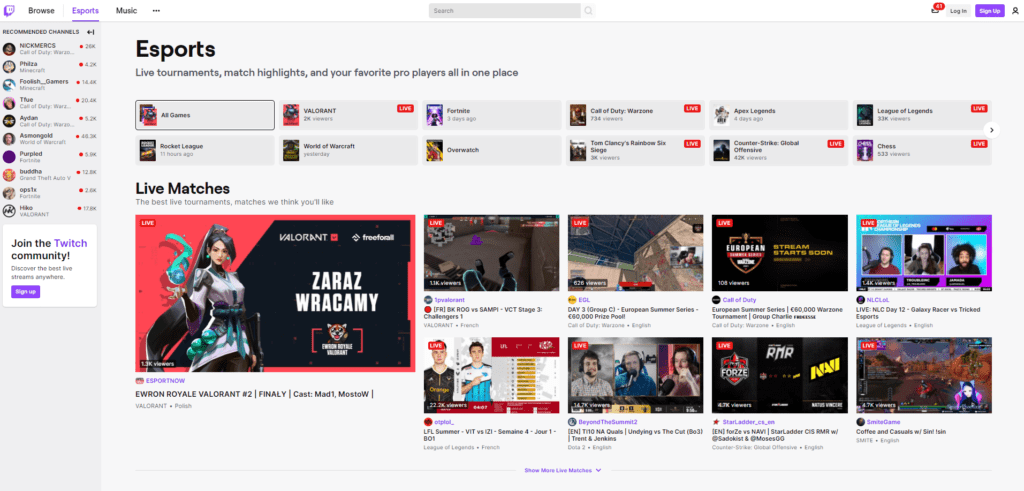Click Philza channel avatar
Viewport: 1024px width, 491px height.
tap(9, 67)
